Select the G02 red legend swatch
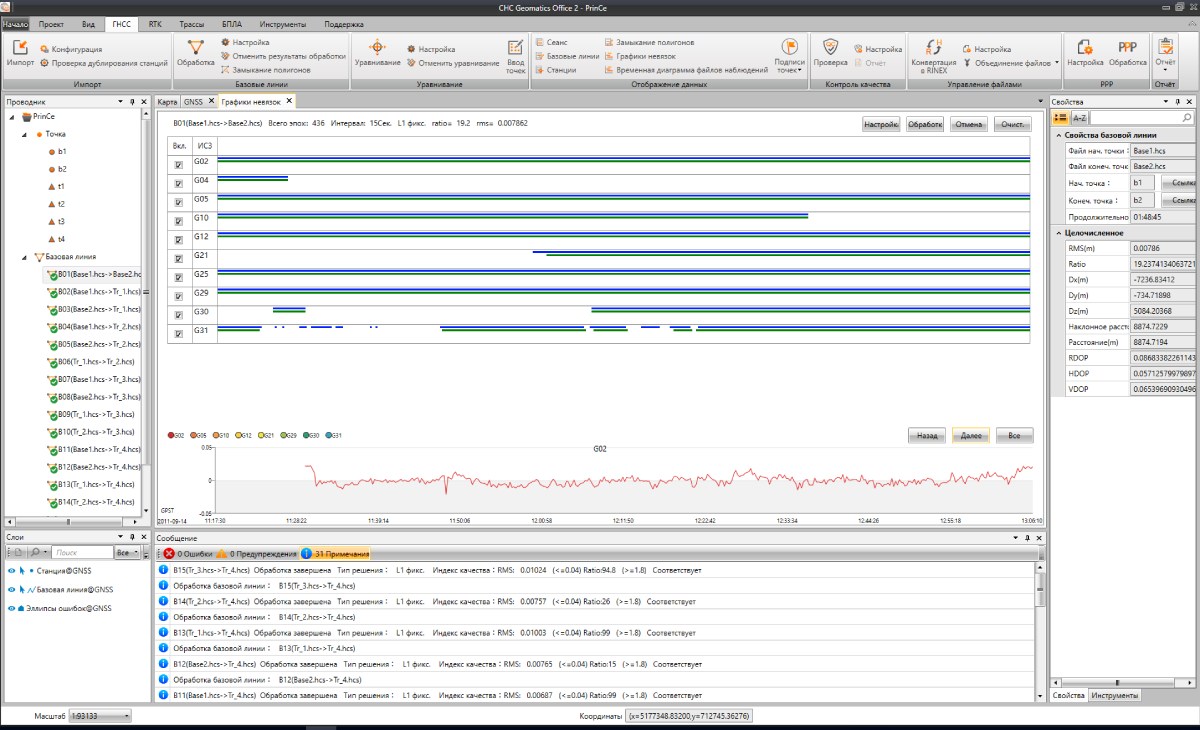Viewport: 1200px width, 730px height. pos(171,435)
